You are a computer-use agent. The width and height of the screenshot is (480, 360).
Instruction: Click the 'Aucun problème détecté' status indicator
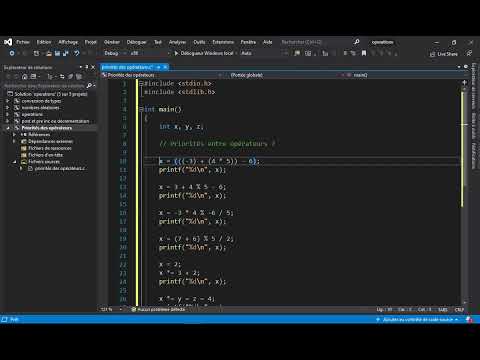[x=158, y=310]
